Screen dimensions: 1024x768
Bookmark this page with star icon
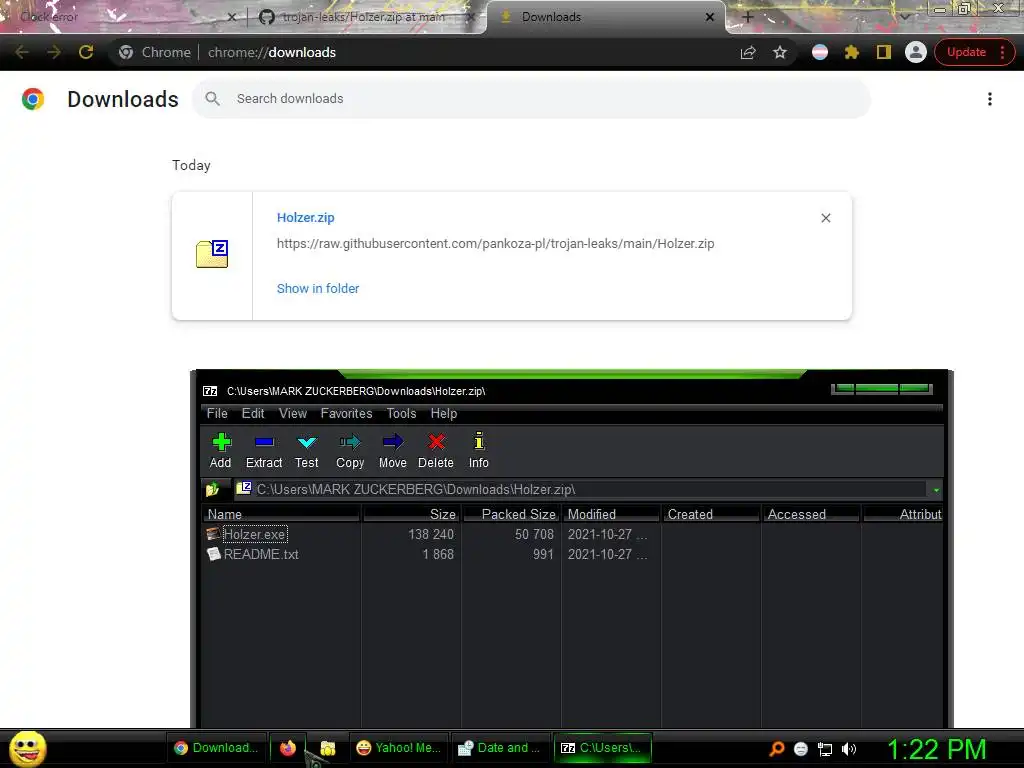tap(780, 52)
